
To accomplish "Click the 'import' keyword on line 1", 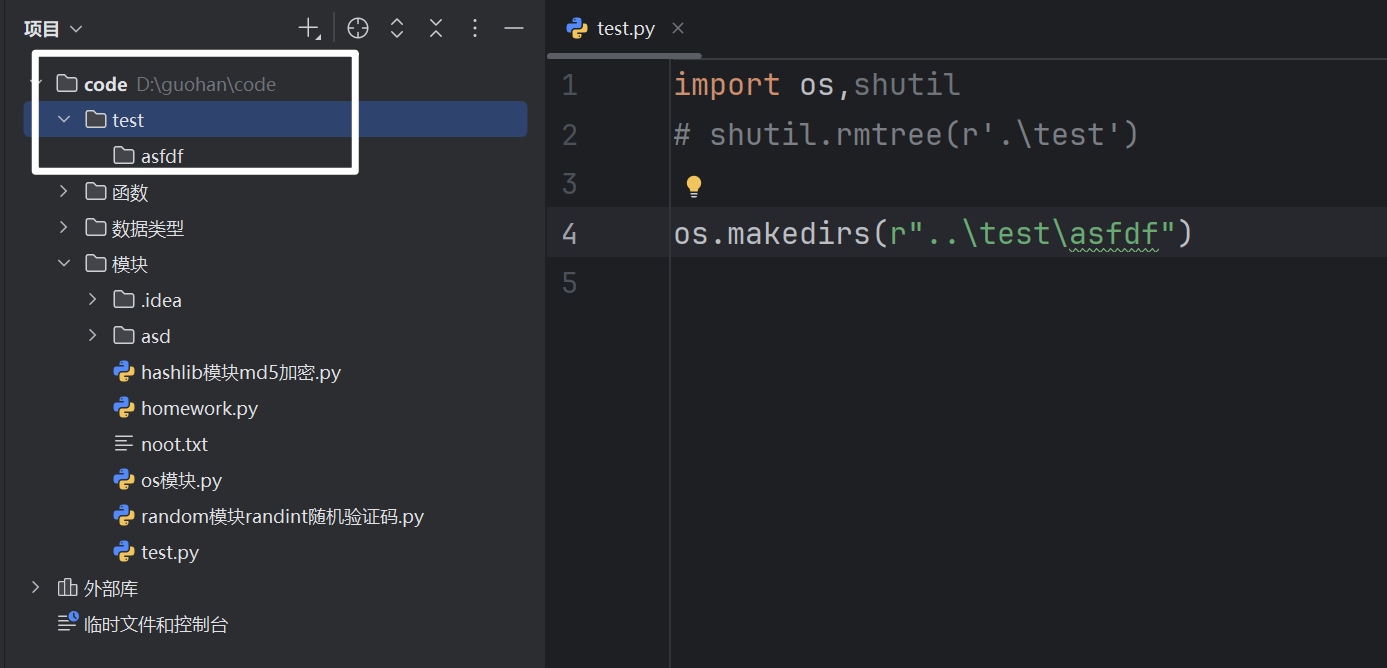I will (x=727, y=85).
